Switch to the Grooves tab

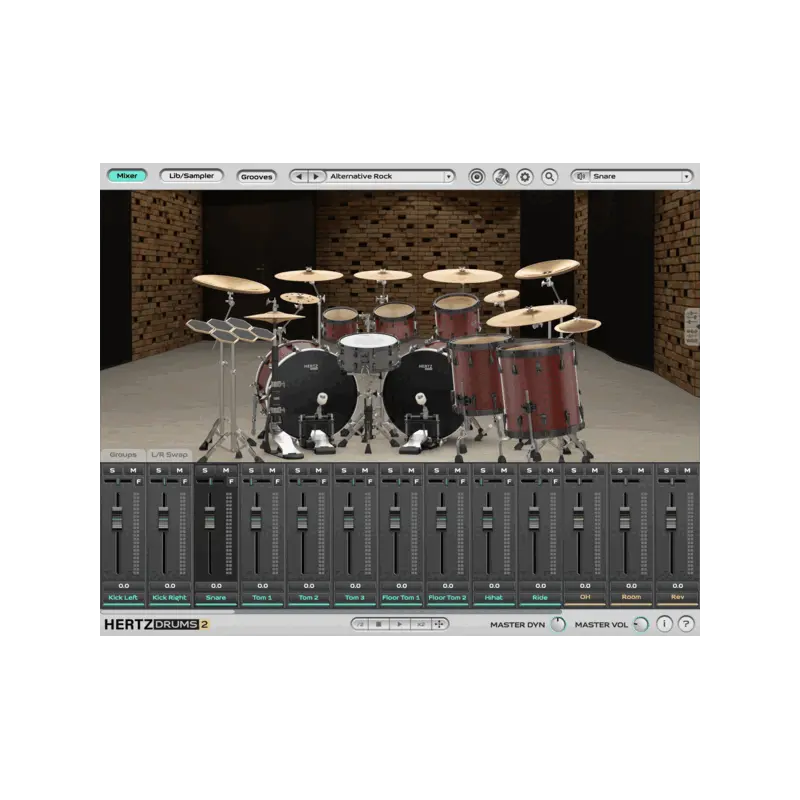click(257, 177)
